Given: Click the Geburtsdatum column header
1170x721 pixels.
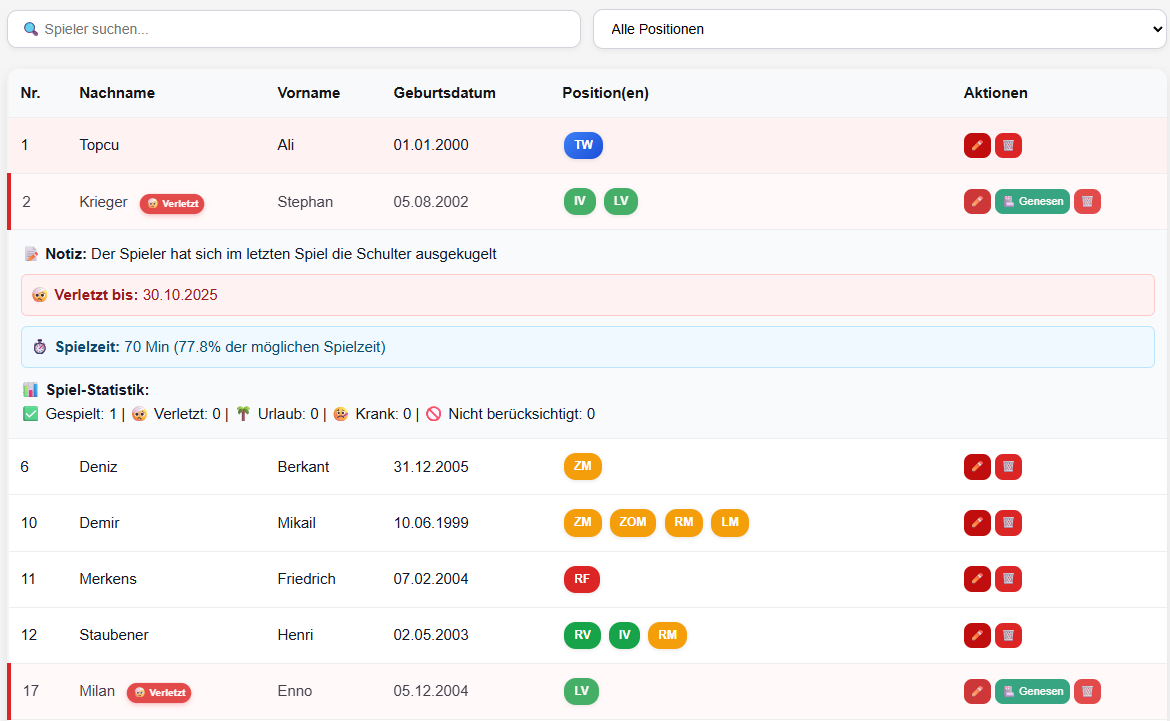Looking at the screenshot, I should pyautogui.click(x=444, y=93).
